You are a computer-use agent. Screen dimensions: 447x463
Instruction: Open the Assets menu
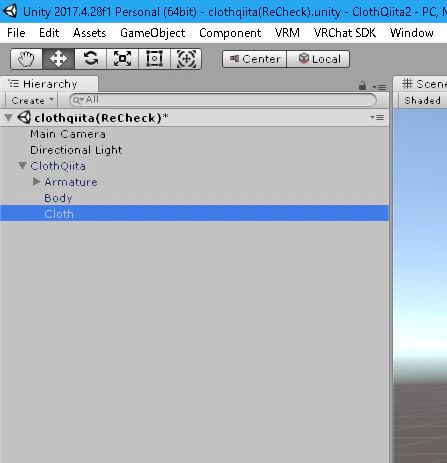pos(89,33)
